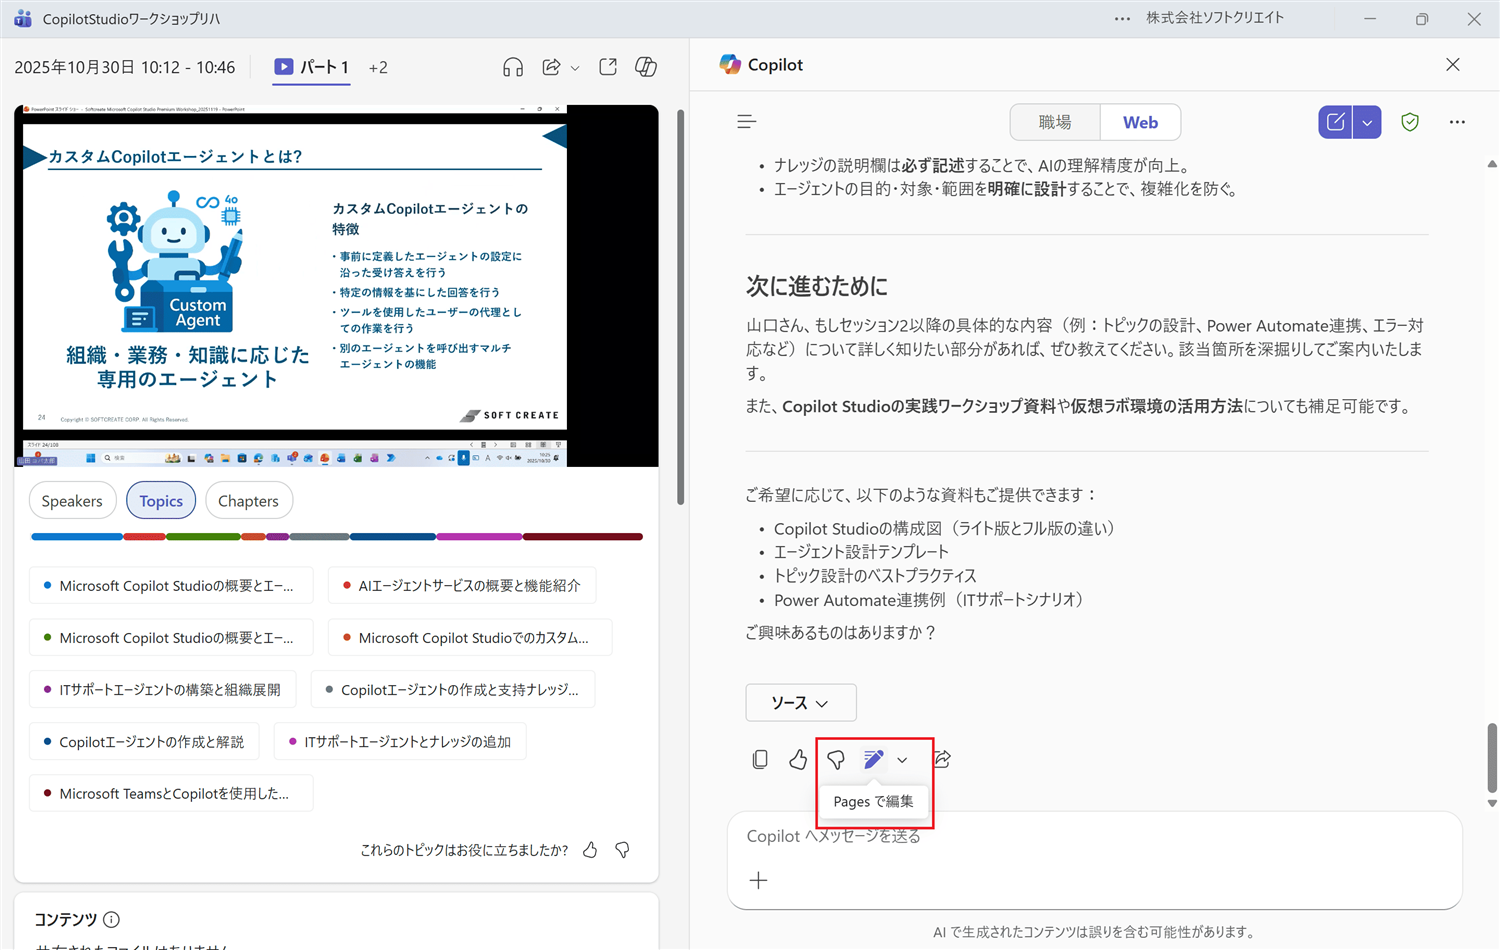Viewport: 1500px width, 950px height.
Task: Click the green shield protection icon in Copilot
Action: coord(1410,121)
